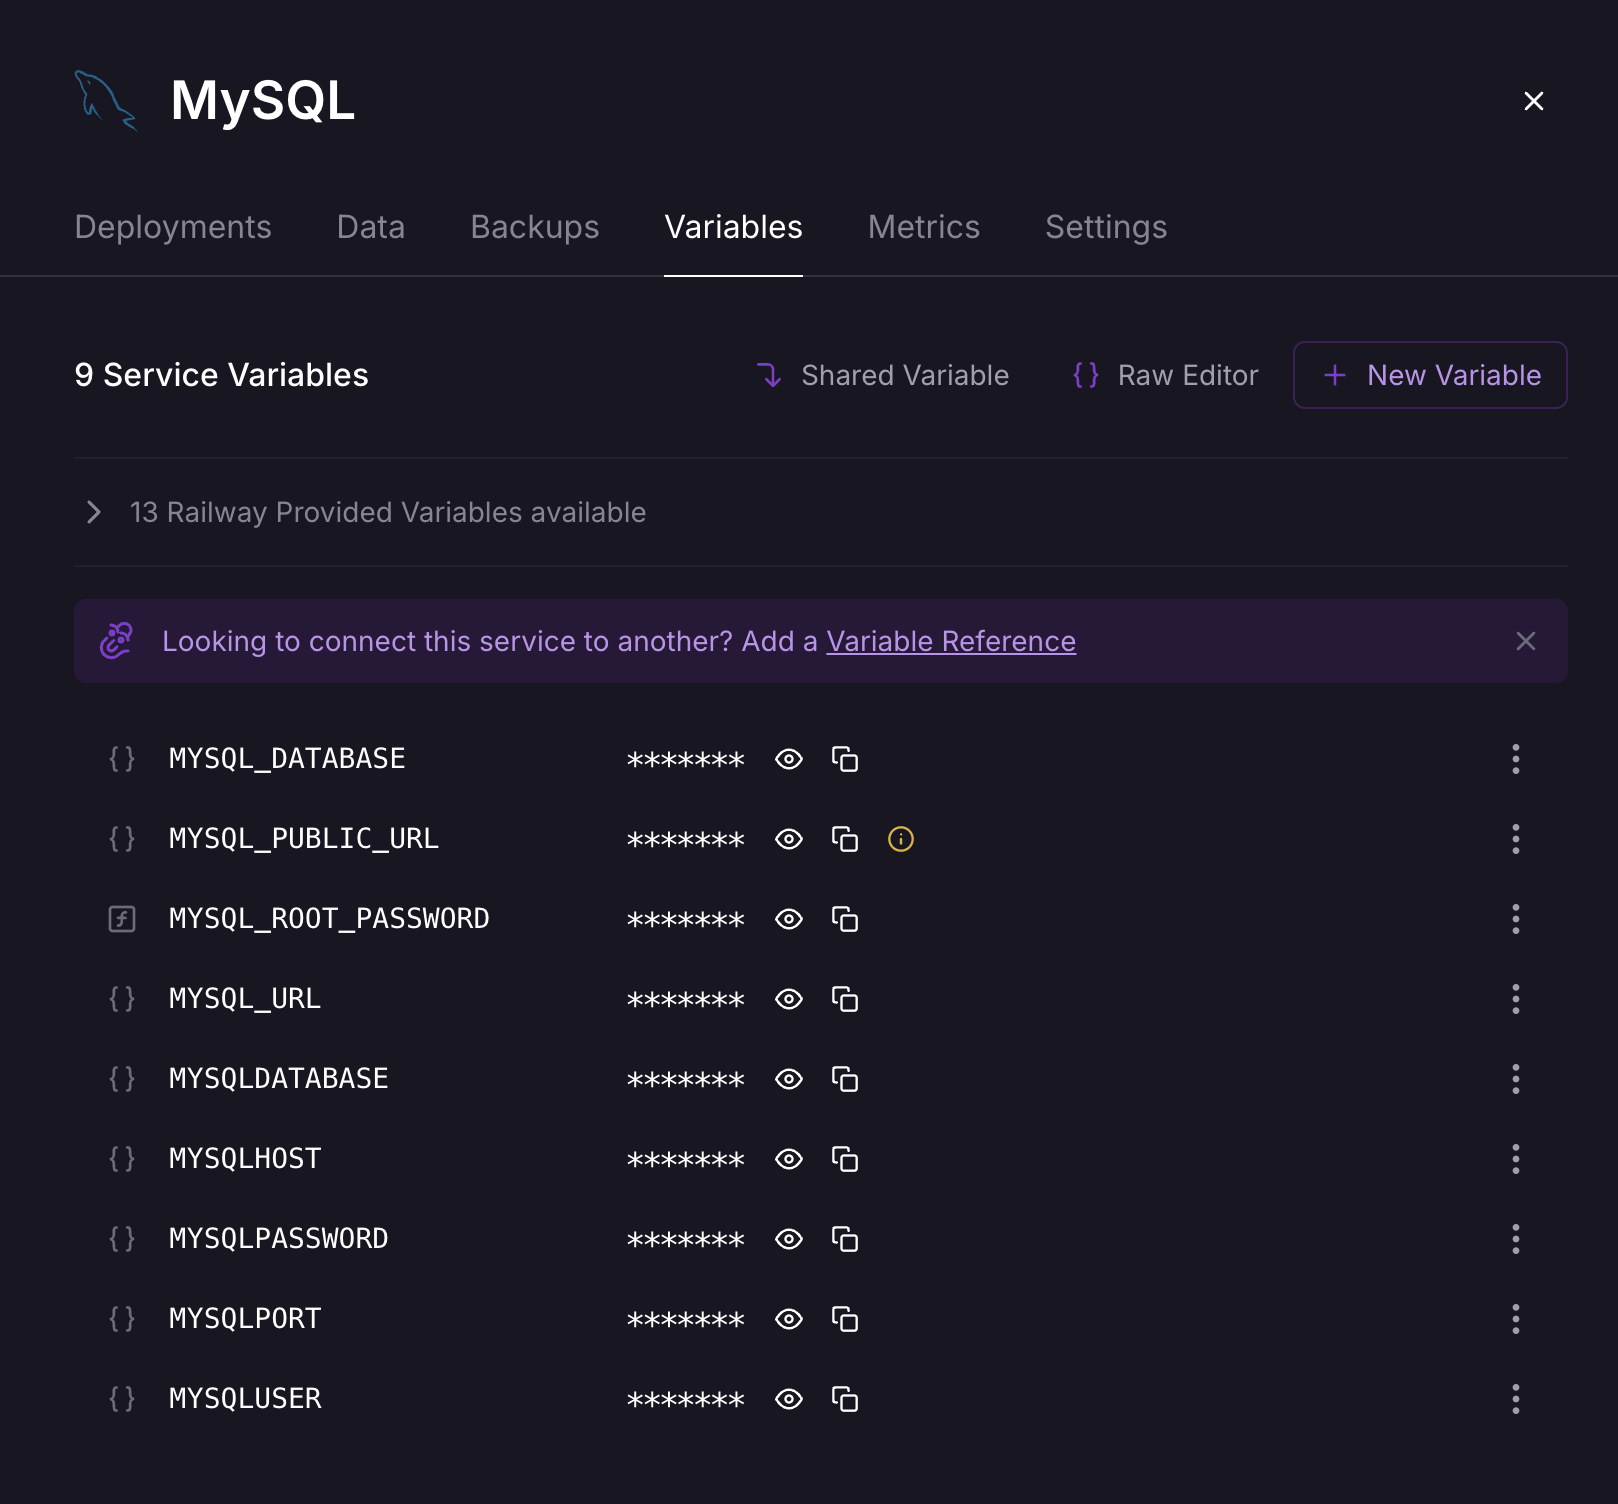Image resolution: width=1618 pixels, height=1504 pixels.
Task: Open options menu for MYSQLHOST
Action: pyautogui.click(x=1516, y=1159)
